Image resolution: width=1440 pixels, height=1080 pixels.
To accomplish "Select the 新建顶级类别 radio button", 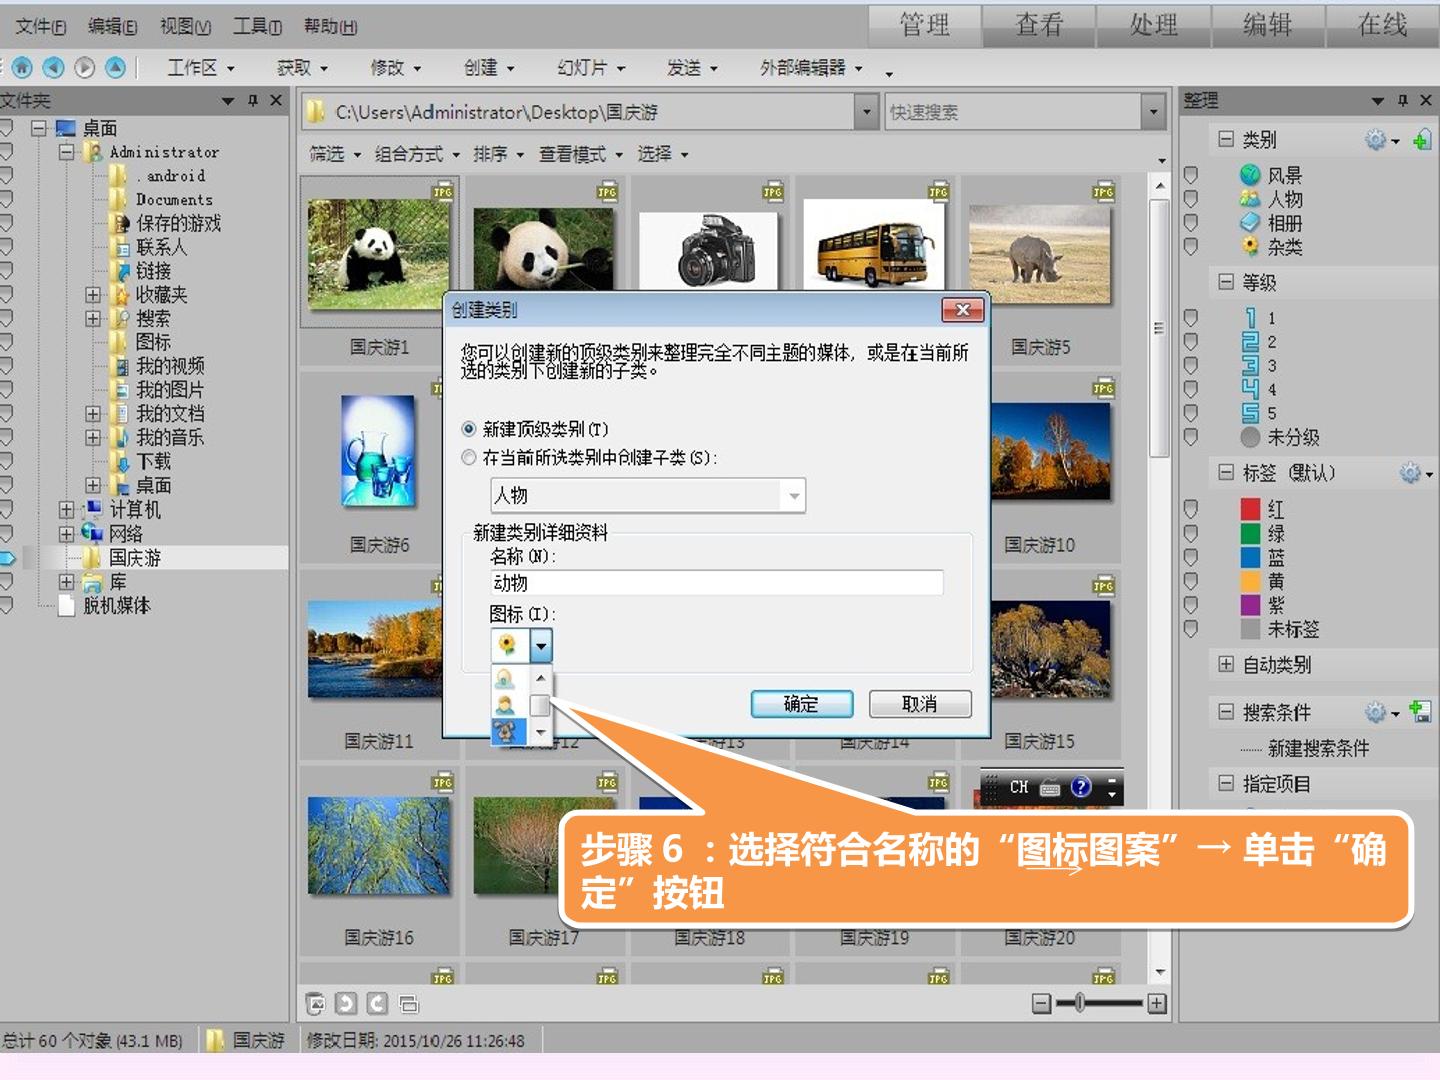I will tap(468, 429).
